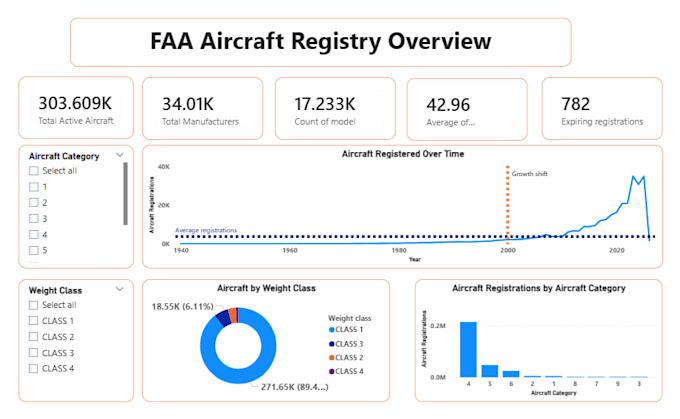The image size is (680, 419).
Task: Open the Total Active Aircraft card
Action: pos(76,108)
